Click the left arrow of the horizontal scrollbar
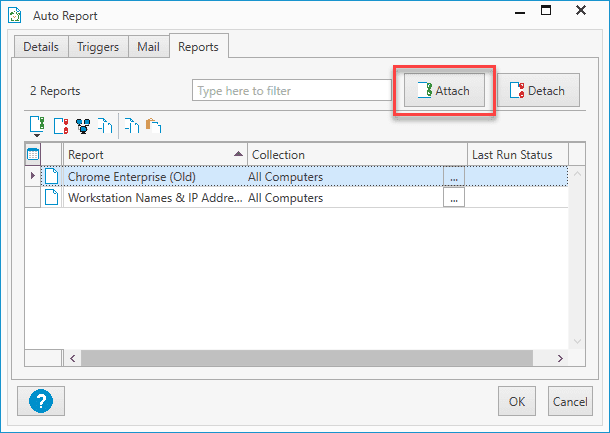Image resolution: width=610 pixels, height=433 pixels. click(x=73, y=358)
